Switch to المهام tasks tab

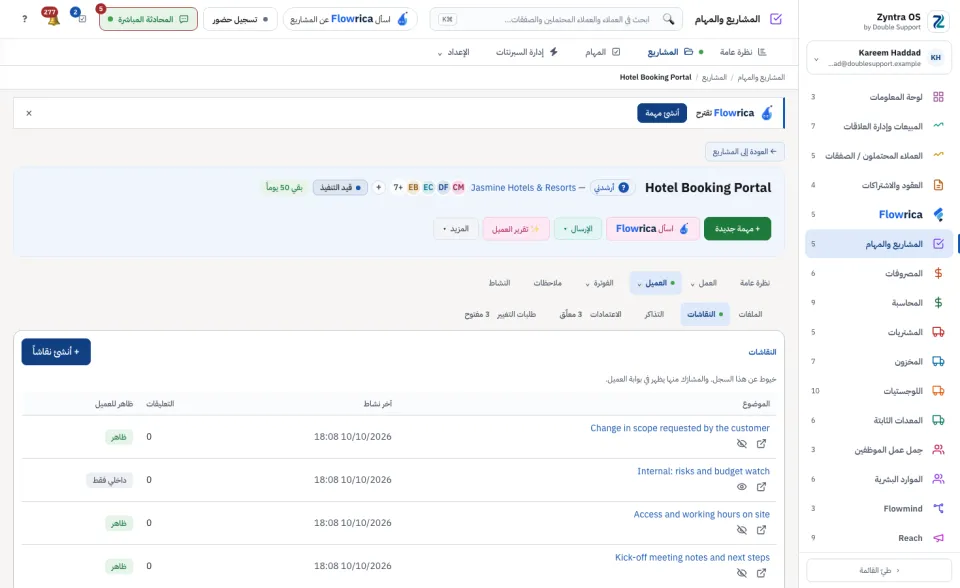tap(602, 52)
